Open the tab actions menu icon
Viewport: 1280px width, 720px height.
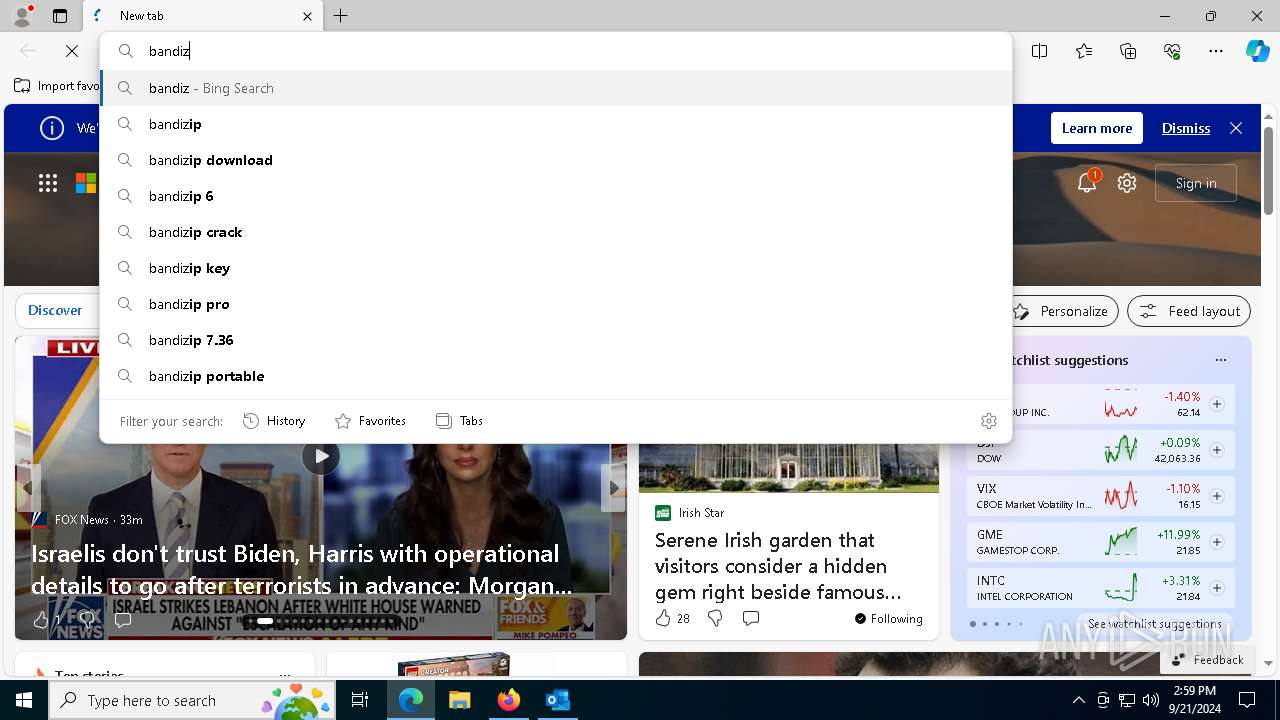tap(60, 16)
